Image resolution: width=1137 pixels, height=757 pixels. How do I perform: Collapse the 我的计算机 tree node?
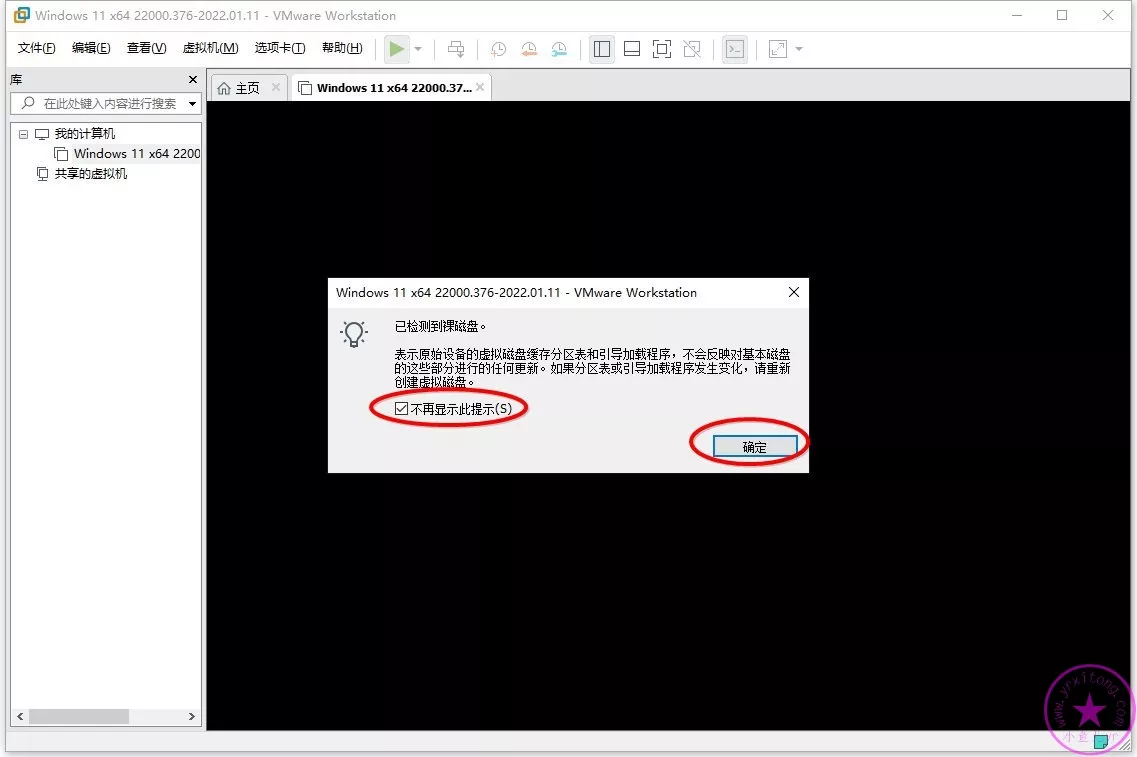(23, 134)
